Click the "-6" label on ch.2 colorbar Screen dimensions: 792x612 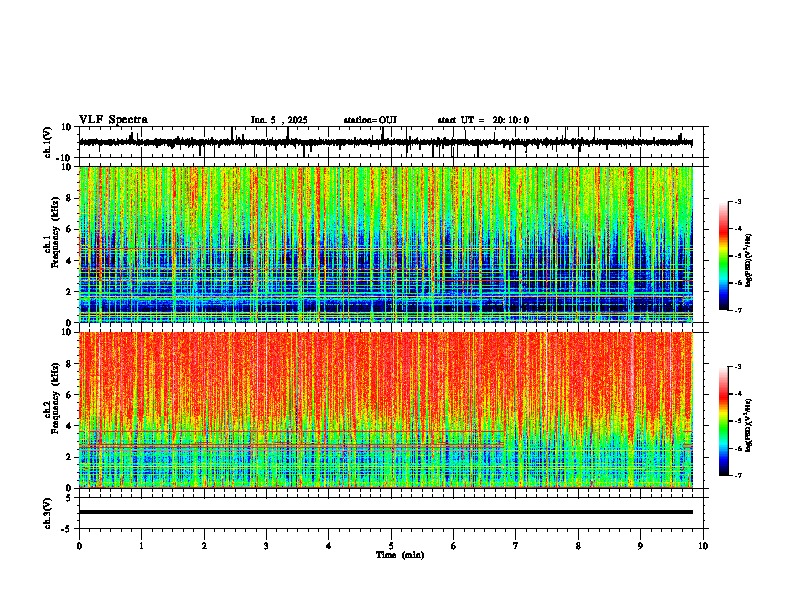pyautogui.click(x=737, y=448)
